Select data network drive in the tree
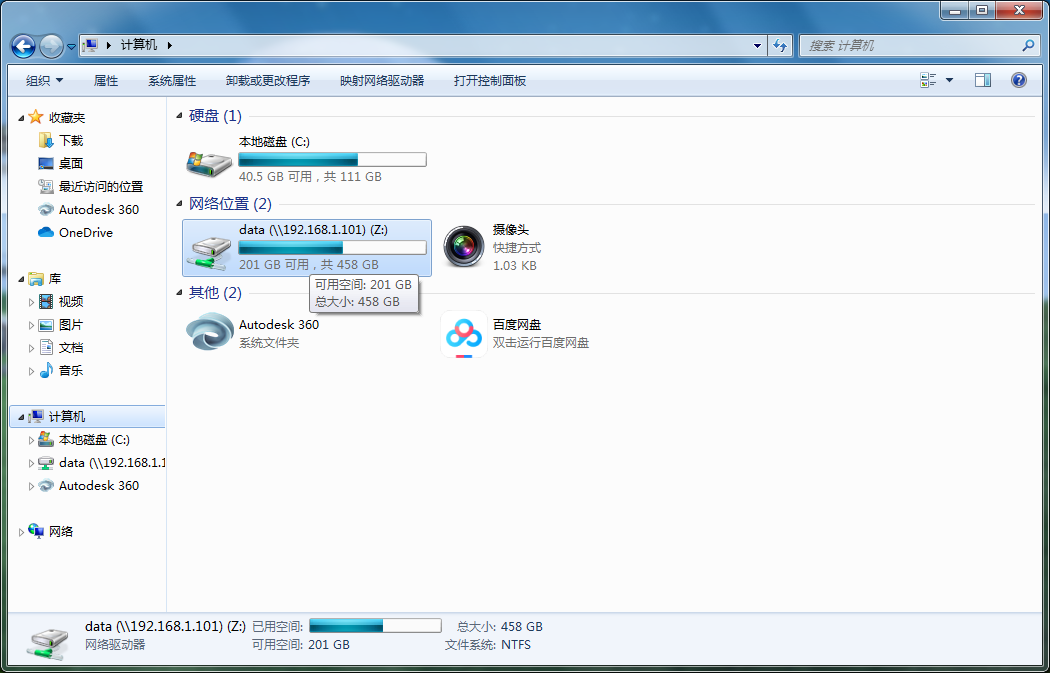Viewport: 1050px width, 673px height. pyautogui.click(x=101, y=463)
